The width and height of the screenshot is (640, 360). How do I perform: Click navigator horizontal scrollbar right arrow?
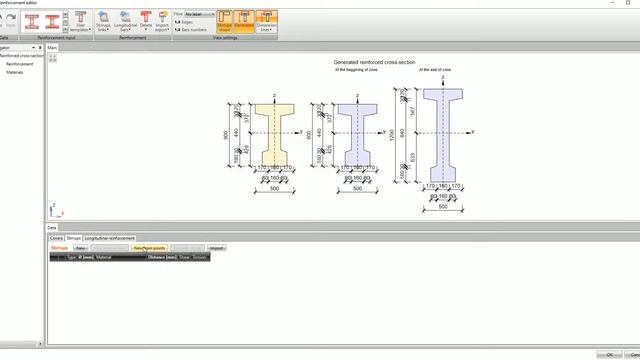tap(40, 344)
